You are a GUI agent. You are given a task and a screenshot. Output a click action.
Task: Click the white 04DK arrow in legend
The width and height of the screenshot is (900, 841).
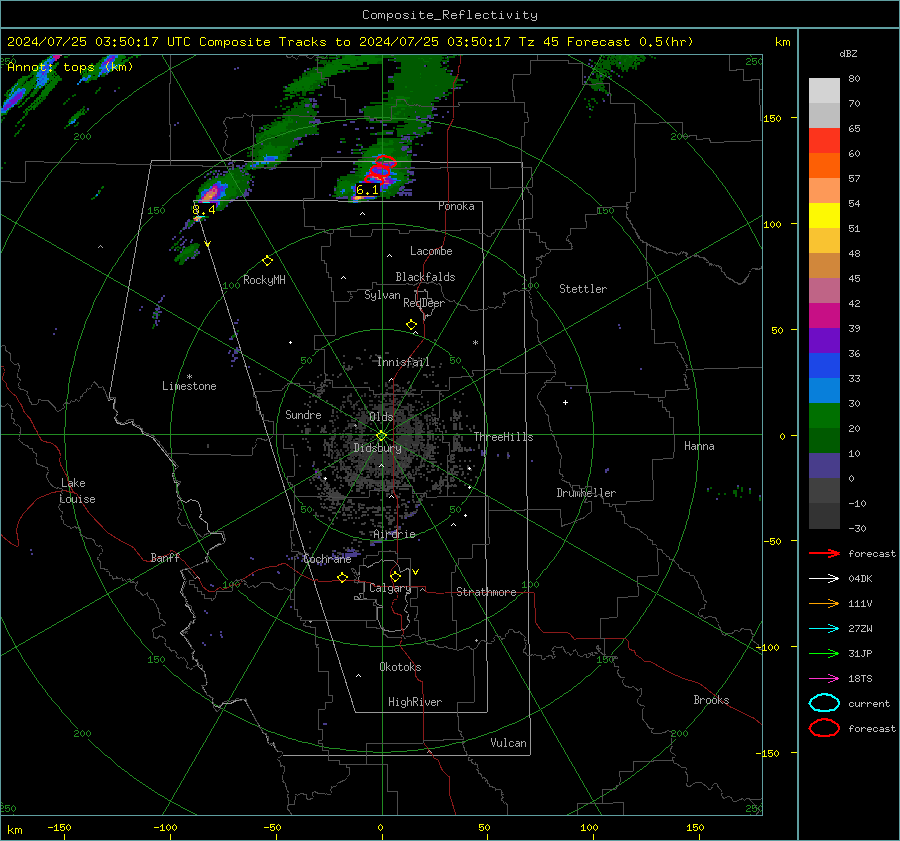click(x=824, y=579)
